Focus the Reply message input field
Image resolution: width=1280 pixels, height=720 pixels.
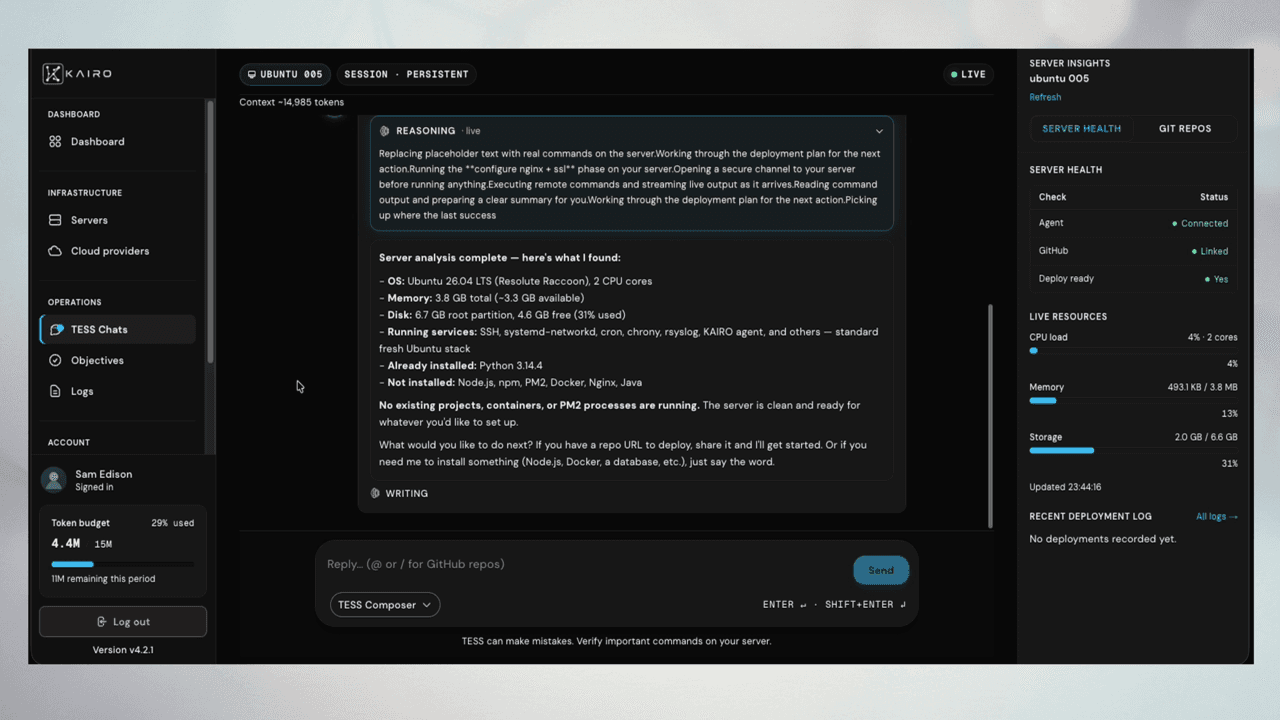[585, 565]
